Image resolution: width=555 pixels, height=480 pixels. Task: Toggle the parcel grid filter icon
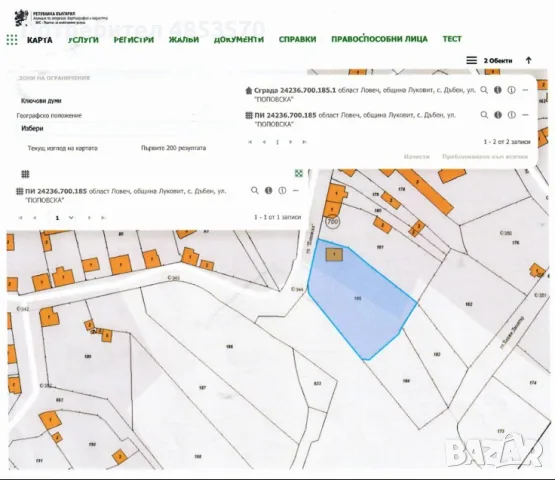coord(25,174)
